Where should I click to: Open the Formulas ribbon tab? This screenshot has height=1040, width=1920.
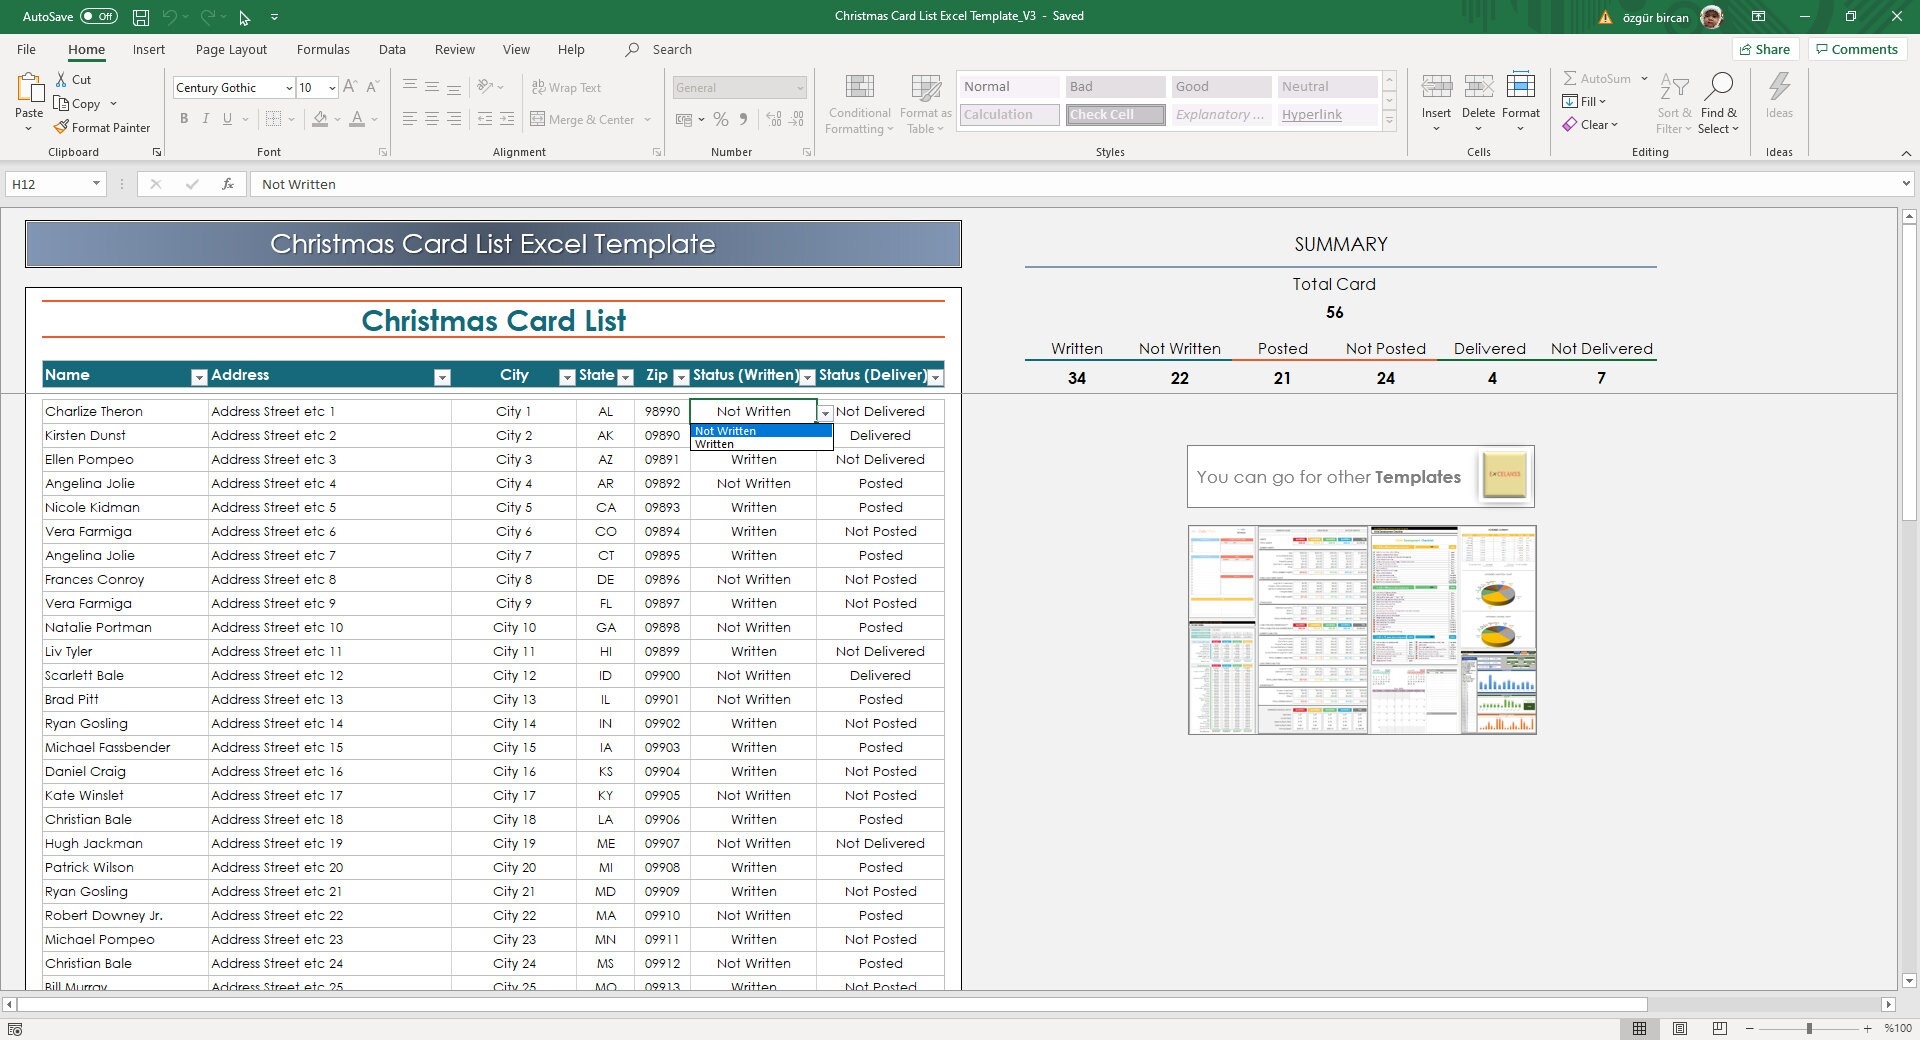(x=323, y=49)
